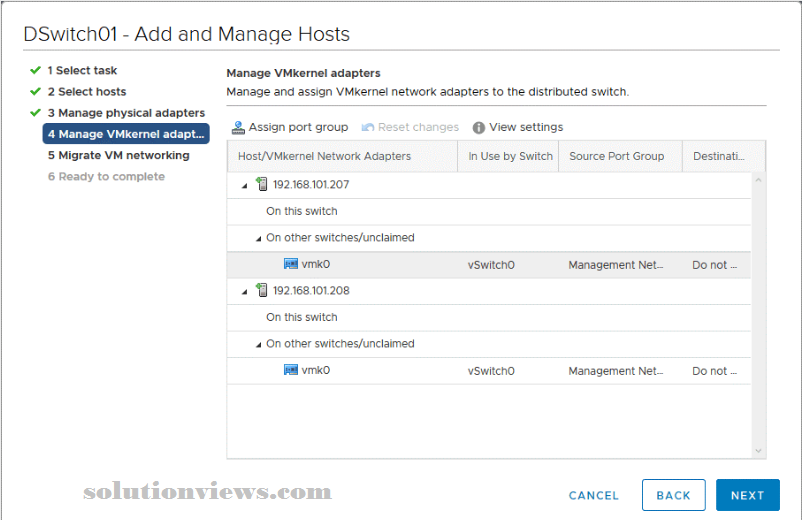Screen dimensions: 802x520
Task: Click the green check beside Select task
Action: [35, 70]
